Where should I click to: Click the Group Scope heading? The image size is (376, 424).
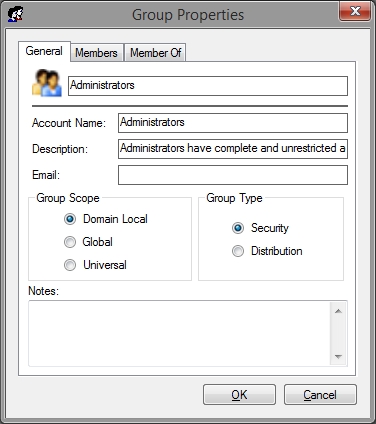coord(68,198)
